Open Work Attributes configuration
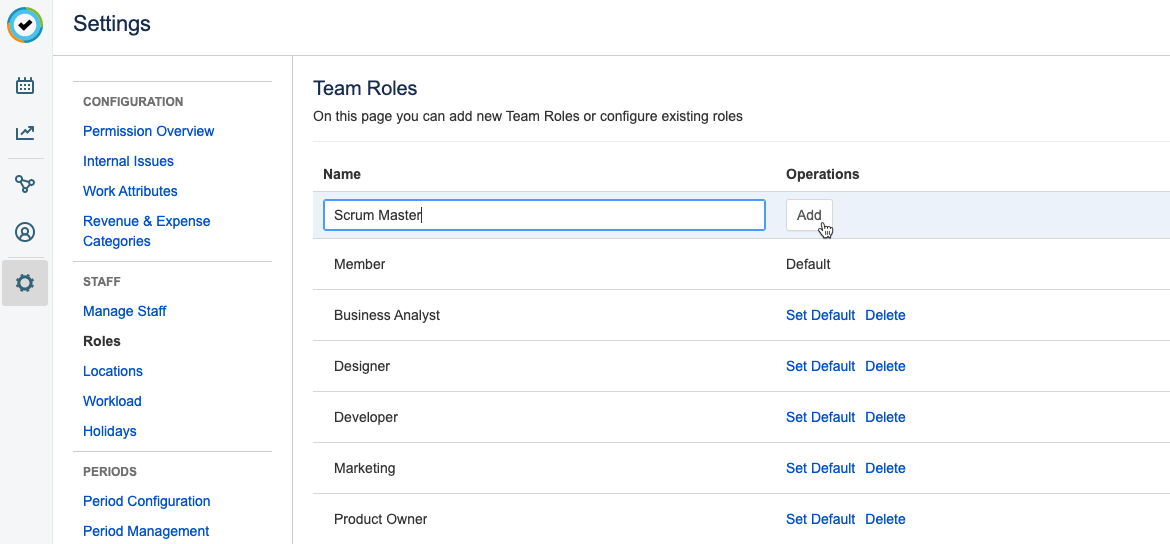The width and height of the screenshot is (1170, 544). 130,191
